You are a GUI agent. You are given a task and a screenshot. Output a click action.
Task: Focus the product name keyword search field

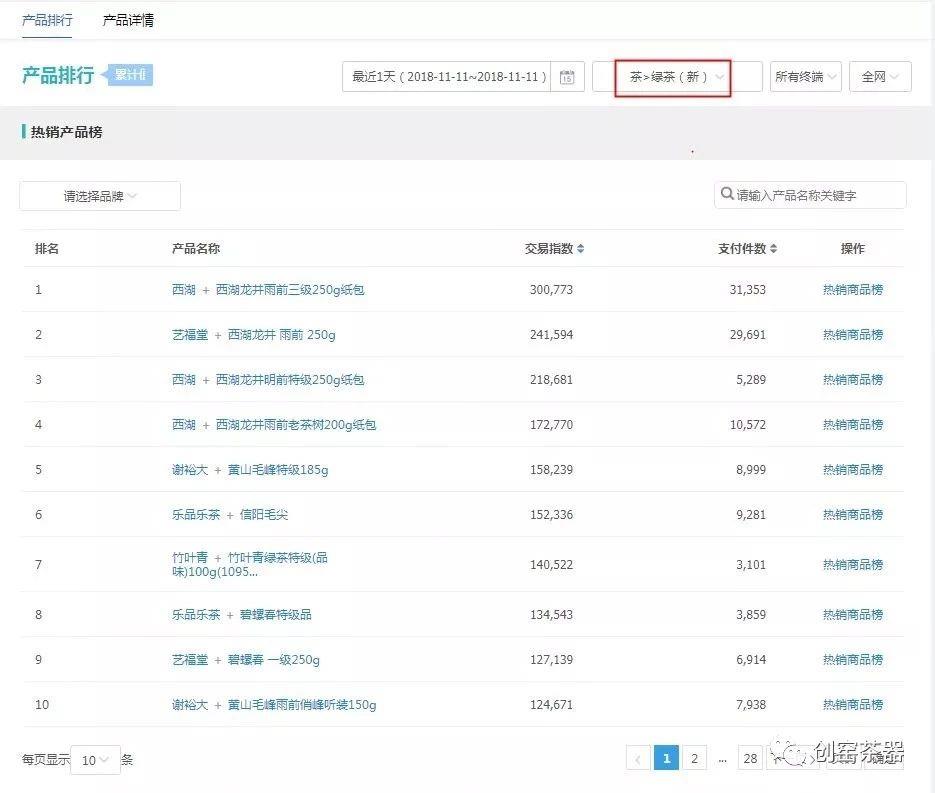(810, 195)
